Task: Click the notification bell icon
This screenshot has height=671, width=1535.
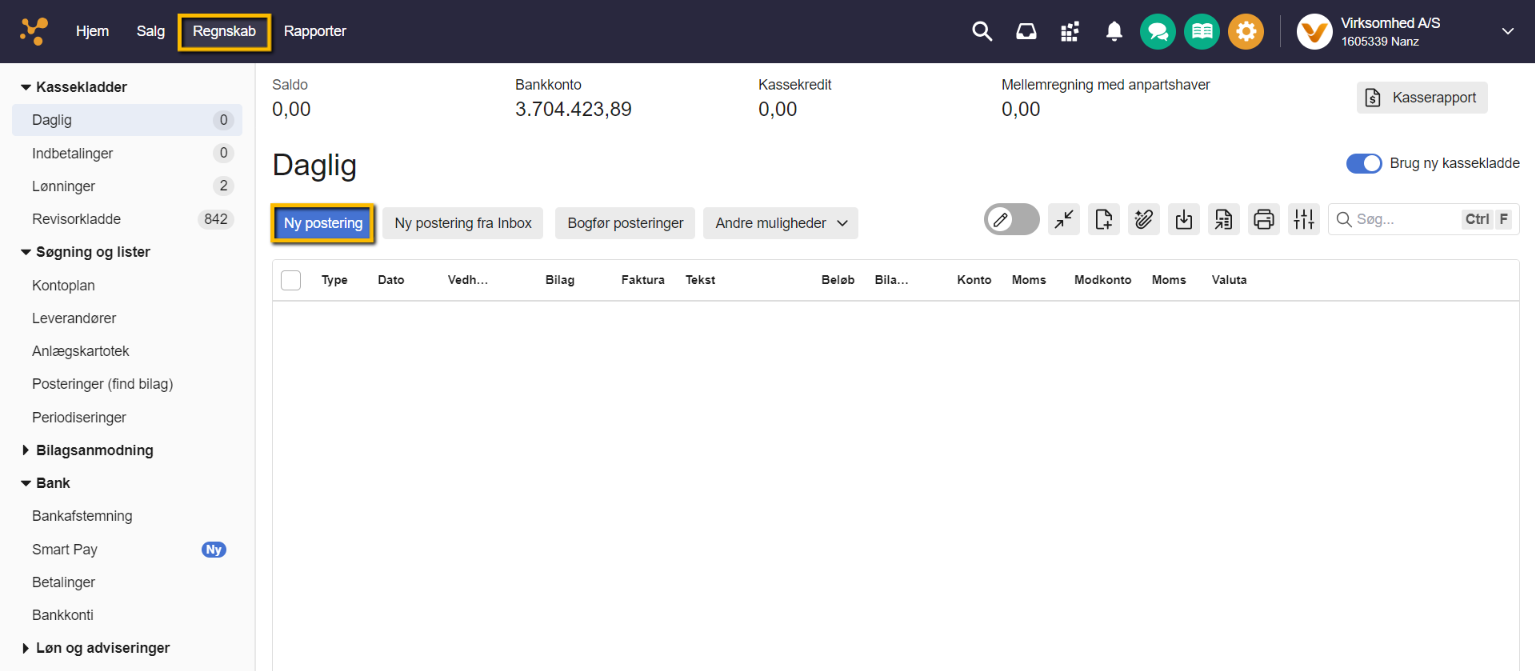Action: (x=1114, y=32)
